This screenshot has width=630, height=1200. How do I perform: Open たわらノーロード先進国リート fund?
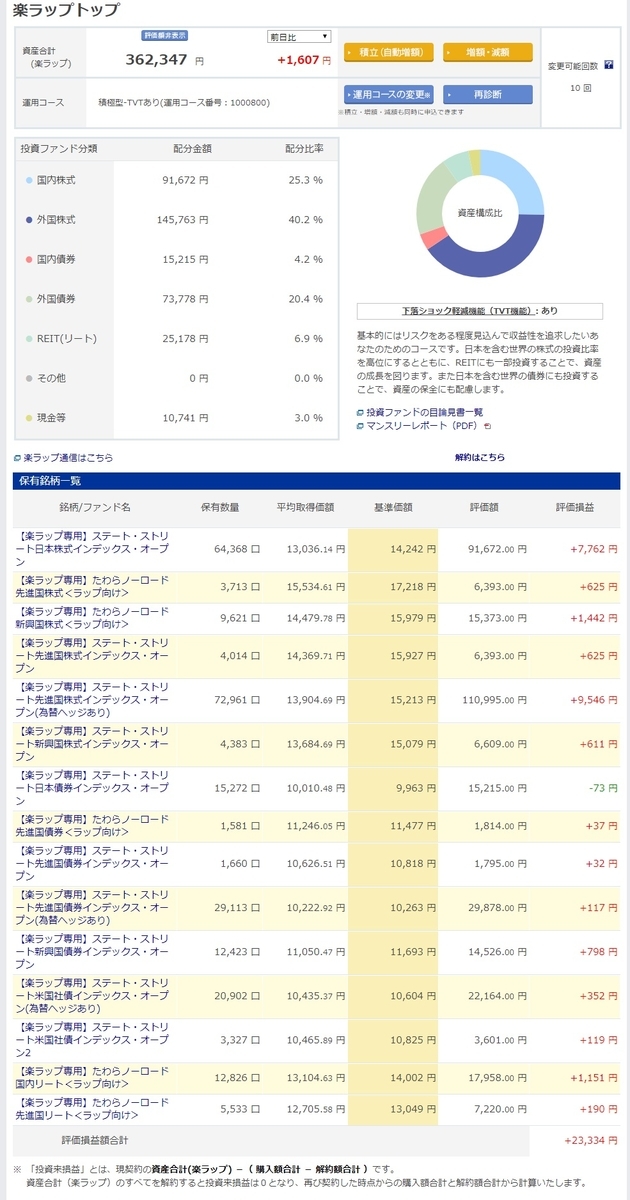coord(94,1108)
